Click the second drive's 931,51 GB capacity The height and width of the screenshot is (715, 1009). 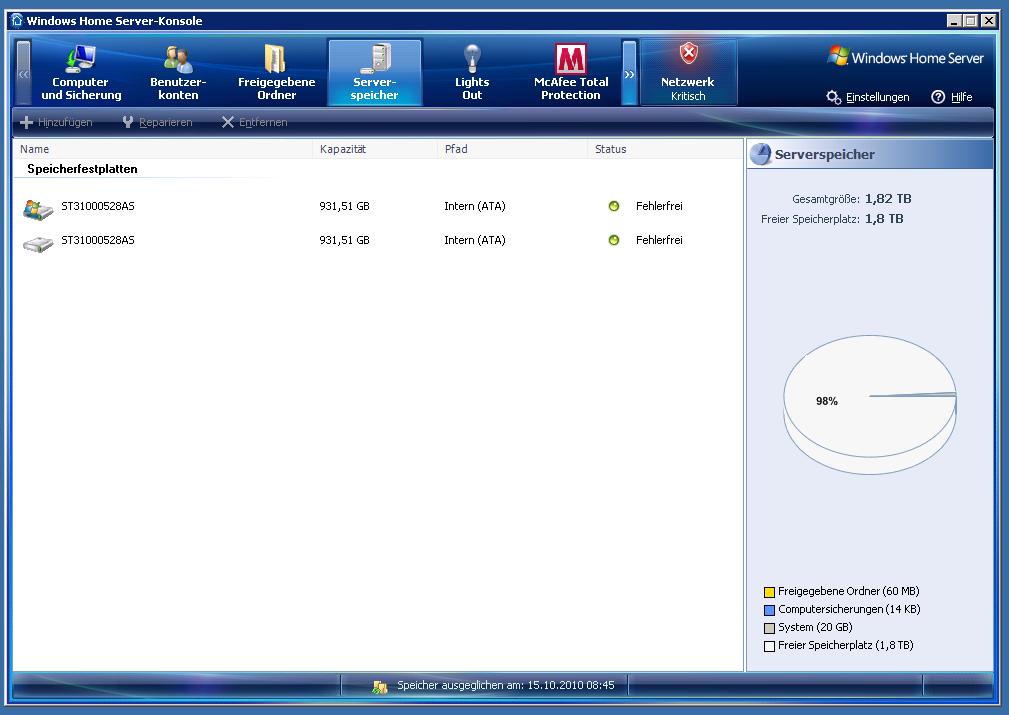click(344, 240)
